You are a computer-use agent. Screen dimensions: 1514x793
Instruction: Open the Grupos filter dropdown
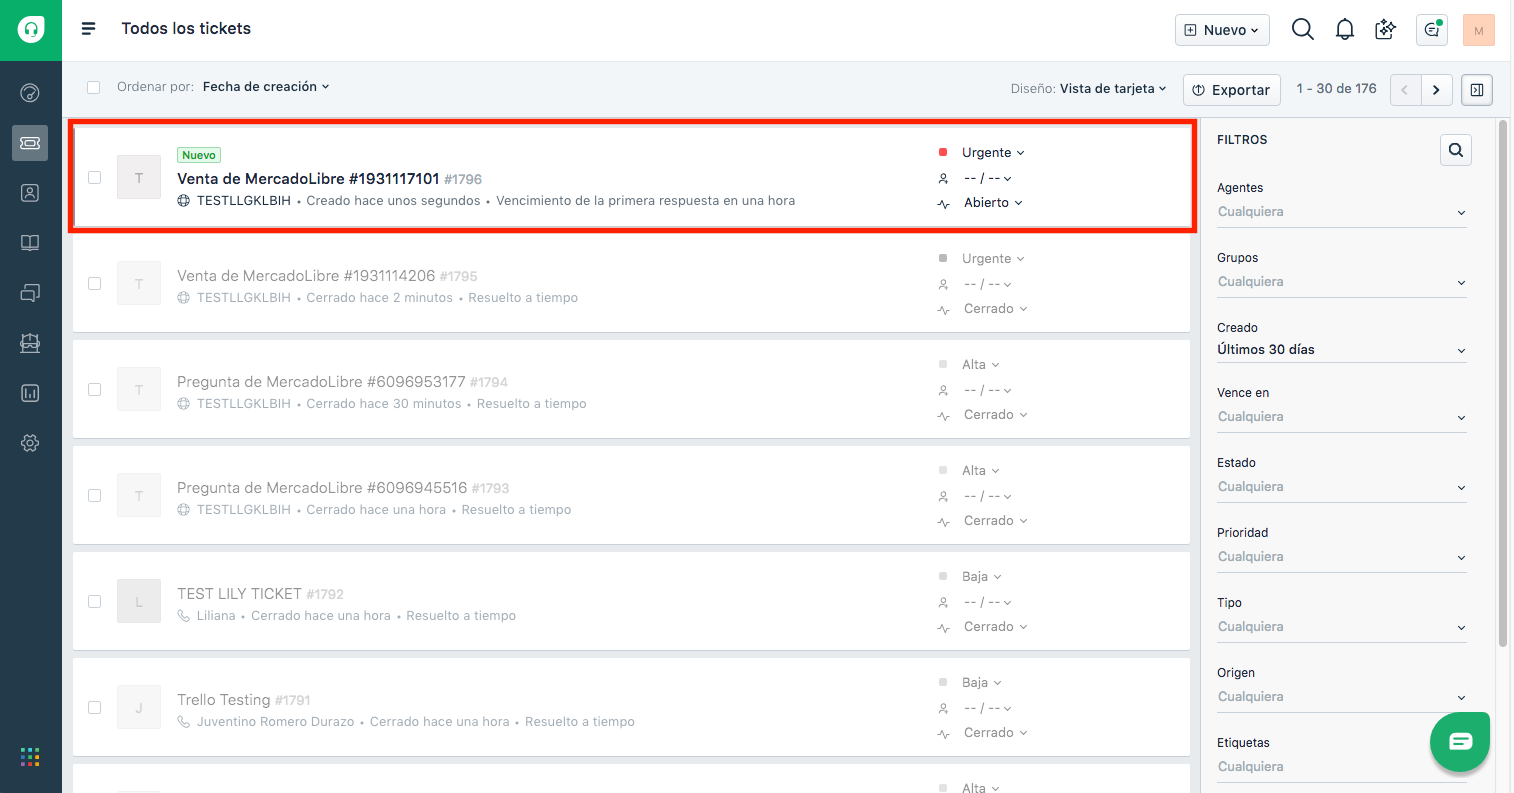1341,282
